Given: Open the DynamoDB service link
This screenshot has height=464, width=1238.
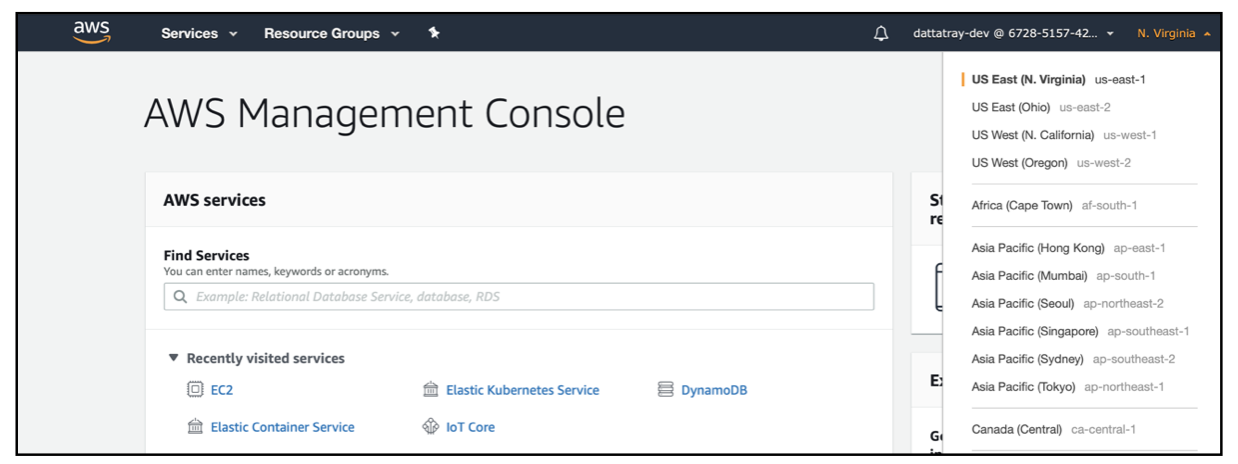Looking at the screenshot, I should click(x=714, y=390).
